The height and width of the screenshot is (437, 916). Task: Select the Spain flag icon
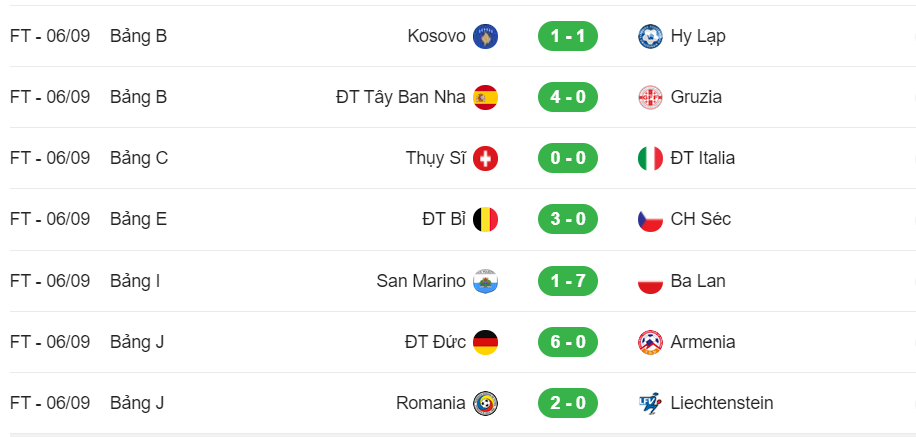click(x=485, y=97)
